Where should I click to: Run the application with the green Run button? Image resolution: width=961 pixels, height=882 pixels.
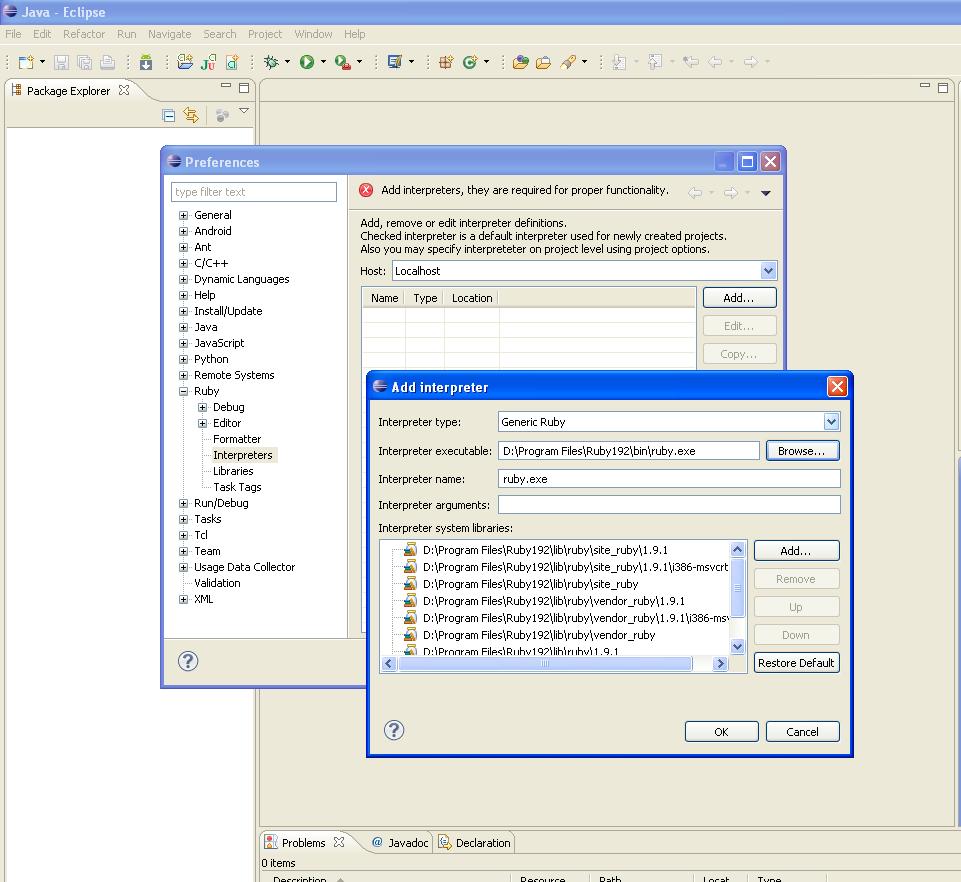307,61
